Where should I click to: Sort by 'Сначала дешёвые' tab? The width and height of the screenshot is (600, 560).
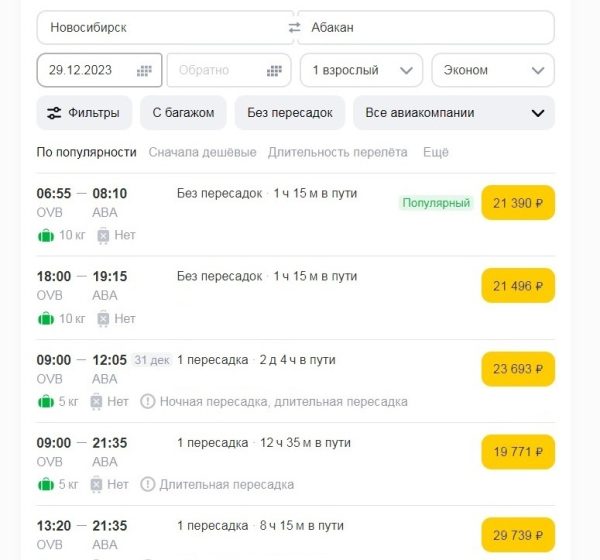(x=202, y=153)
